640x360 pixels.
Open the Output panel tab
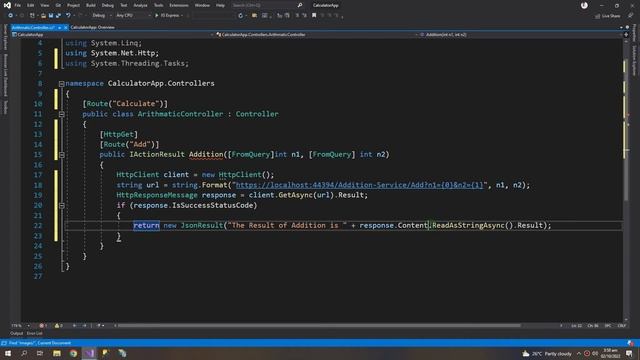pyautogui.click(x=16, y=333)
